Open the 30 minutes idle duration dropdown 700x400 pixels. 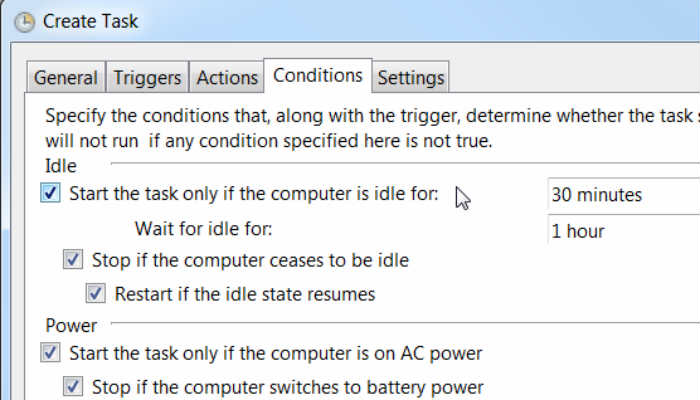[622, 195]
